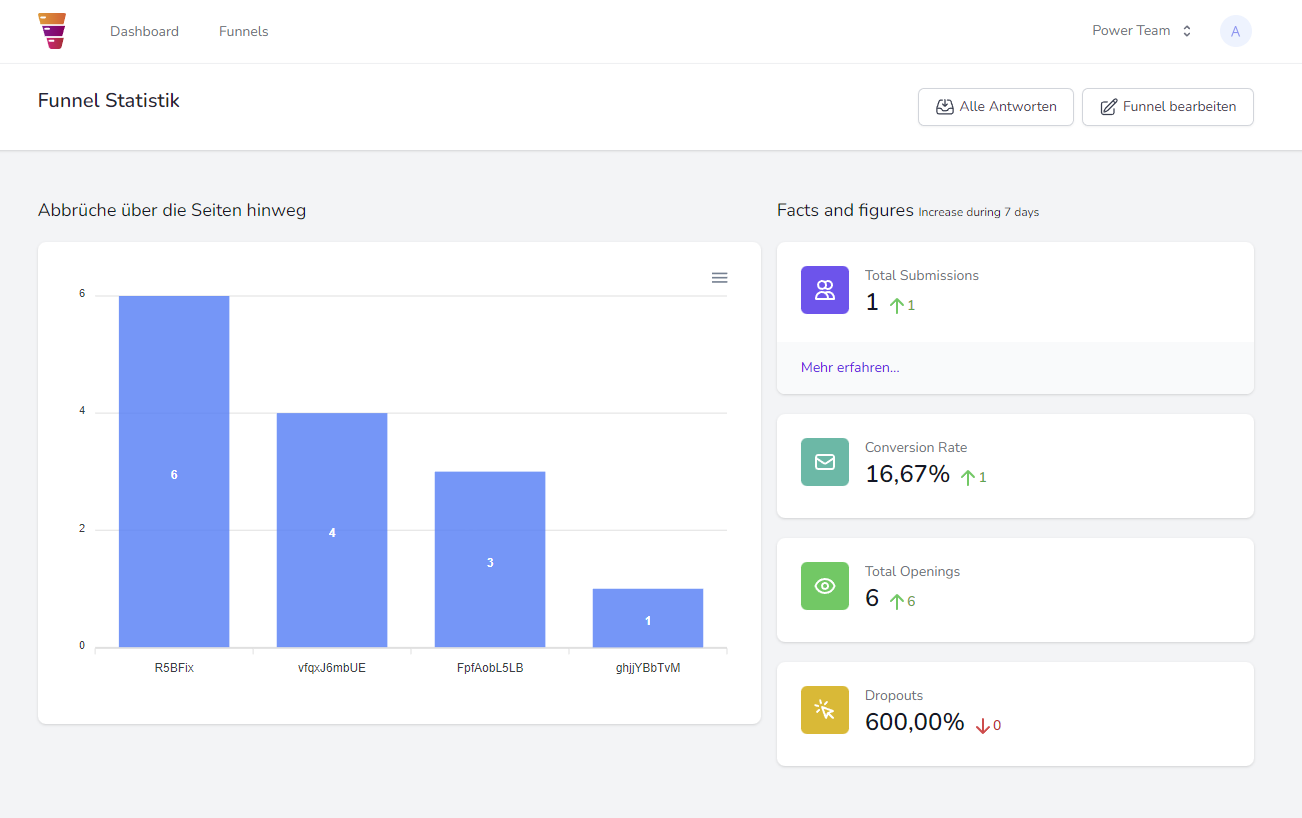Click the vfqxJ6mbUE bar in chart

click(x=332, y=530)
